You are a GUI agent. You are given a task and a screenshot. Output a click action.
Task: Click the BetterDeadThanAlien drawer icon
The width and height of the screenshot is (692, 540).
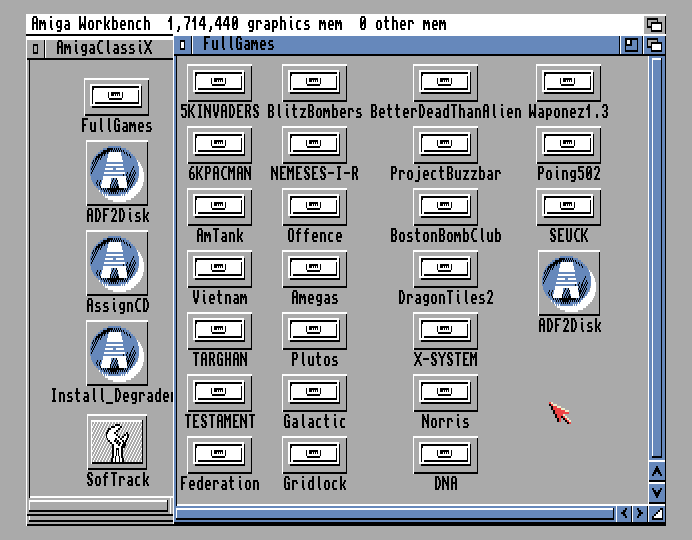tap(445, 83)
